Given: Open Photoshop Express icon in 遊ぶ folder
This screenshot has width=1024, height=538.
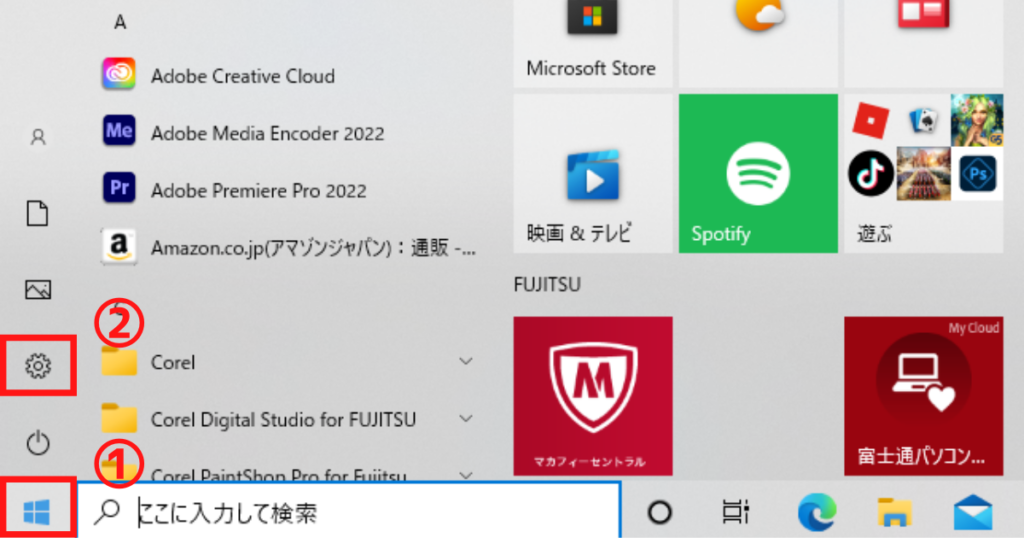Looking at the screenshot, I should [978, 174].
